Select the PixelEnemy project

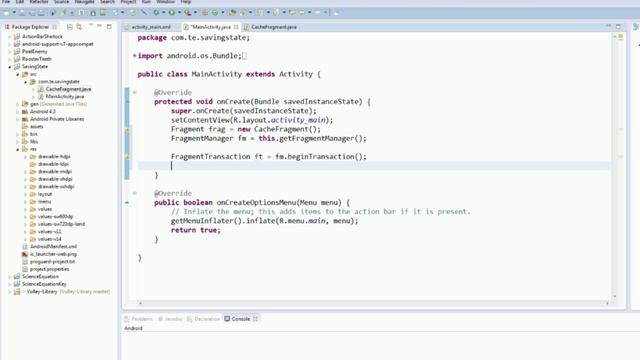click(x=34, y=51)
